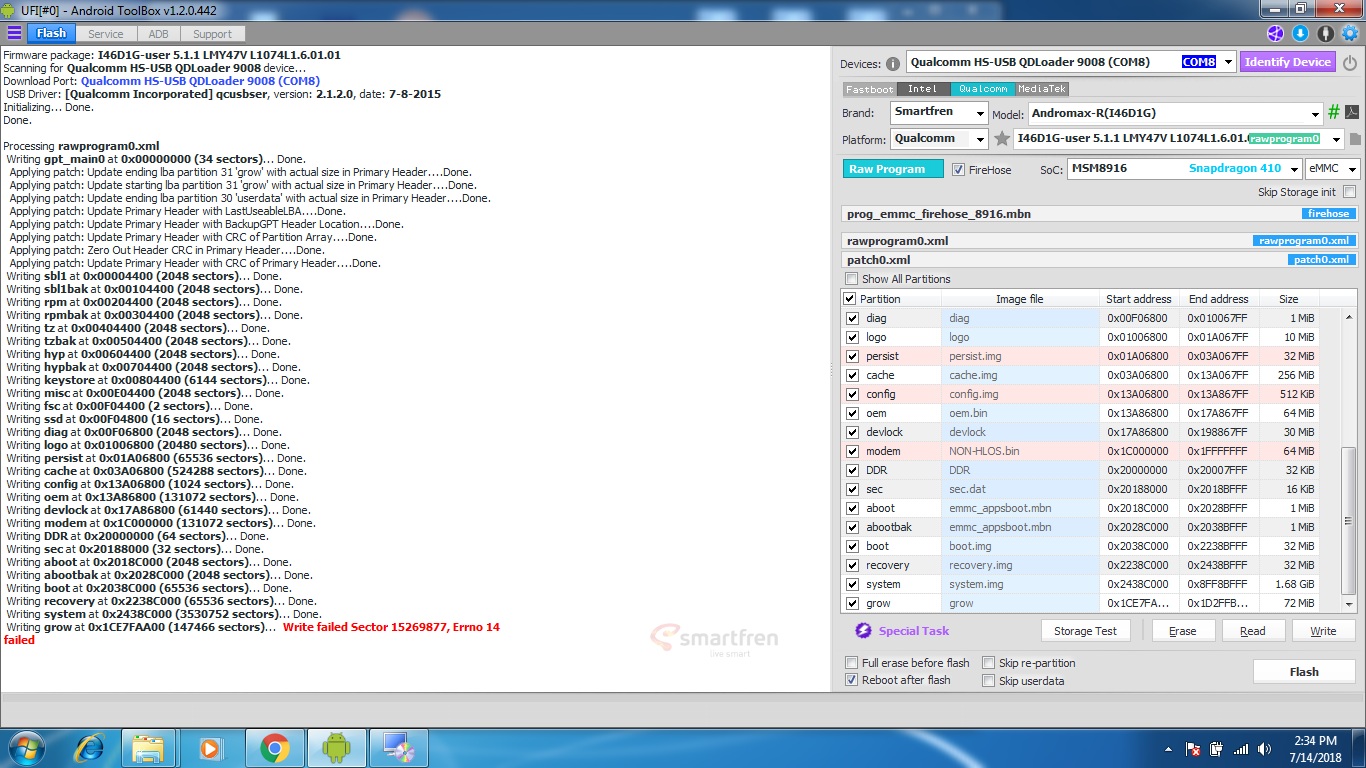The image size is (1366, 768).
Task: Toggle the Partition header select-all checkbox
Action: 850,299
